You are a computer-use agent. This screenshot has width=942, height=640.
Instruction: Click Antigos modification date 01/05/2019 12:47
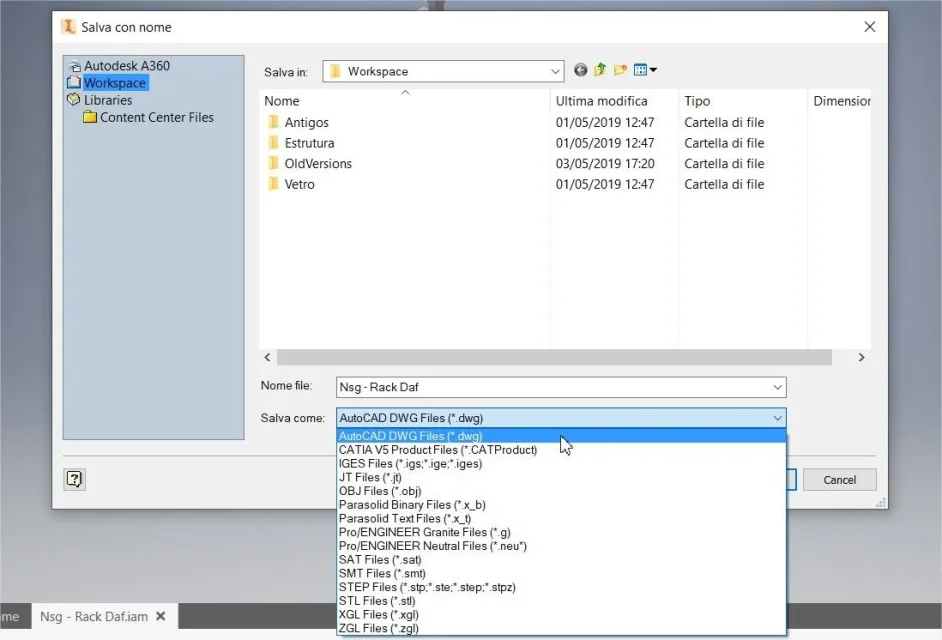pos(604,123)
